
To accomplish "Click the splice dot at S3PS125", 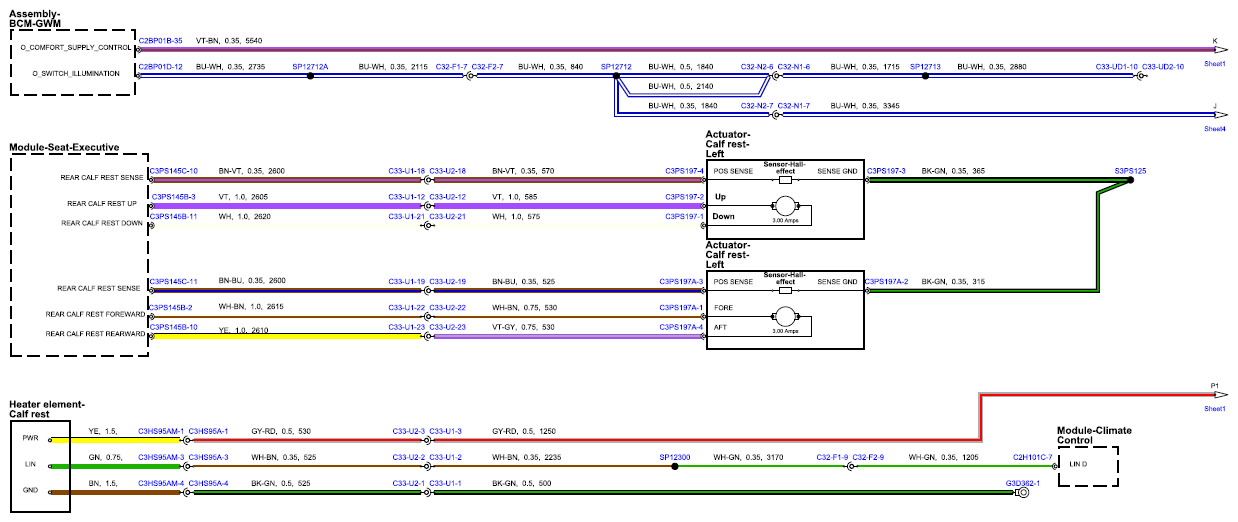I will 1130,181.
